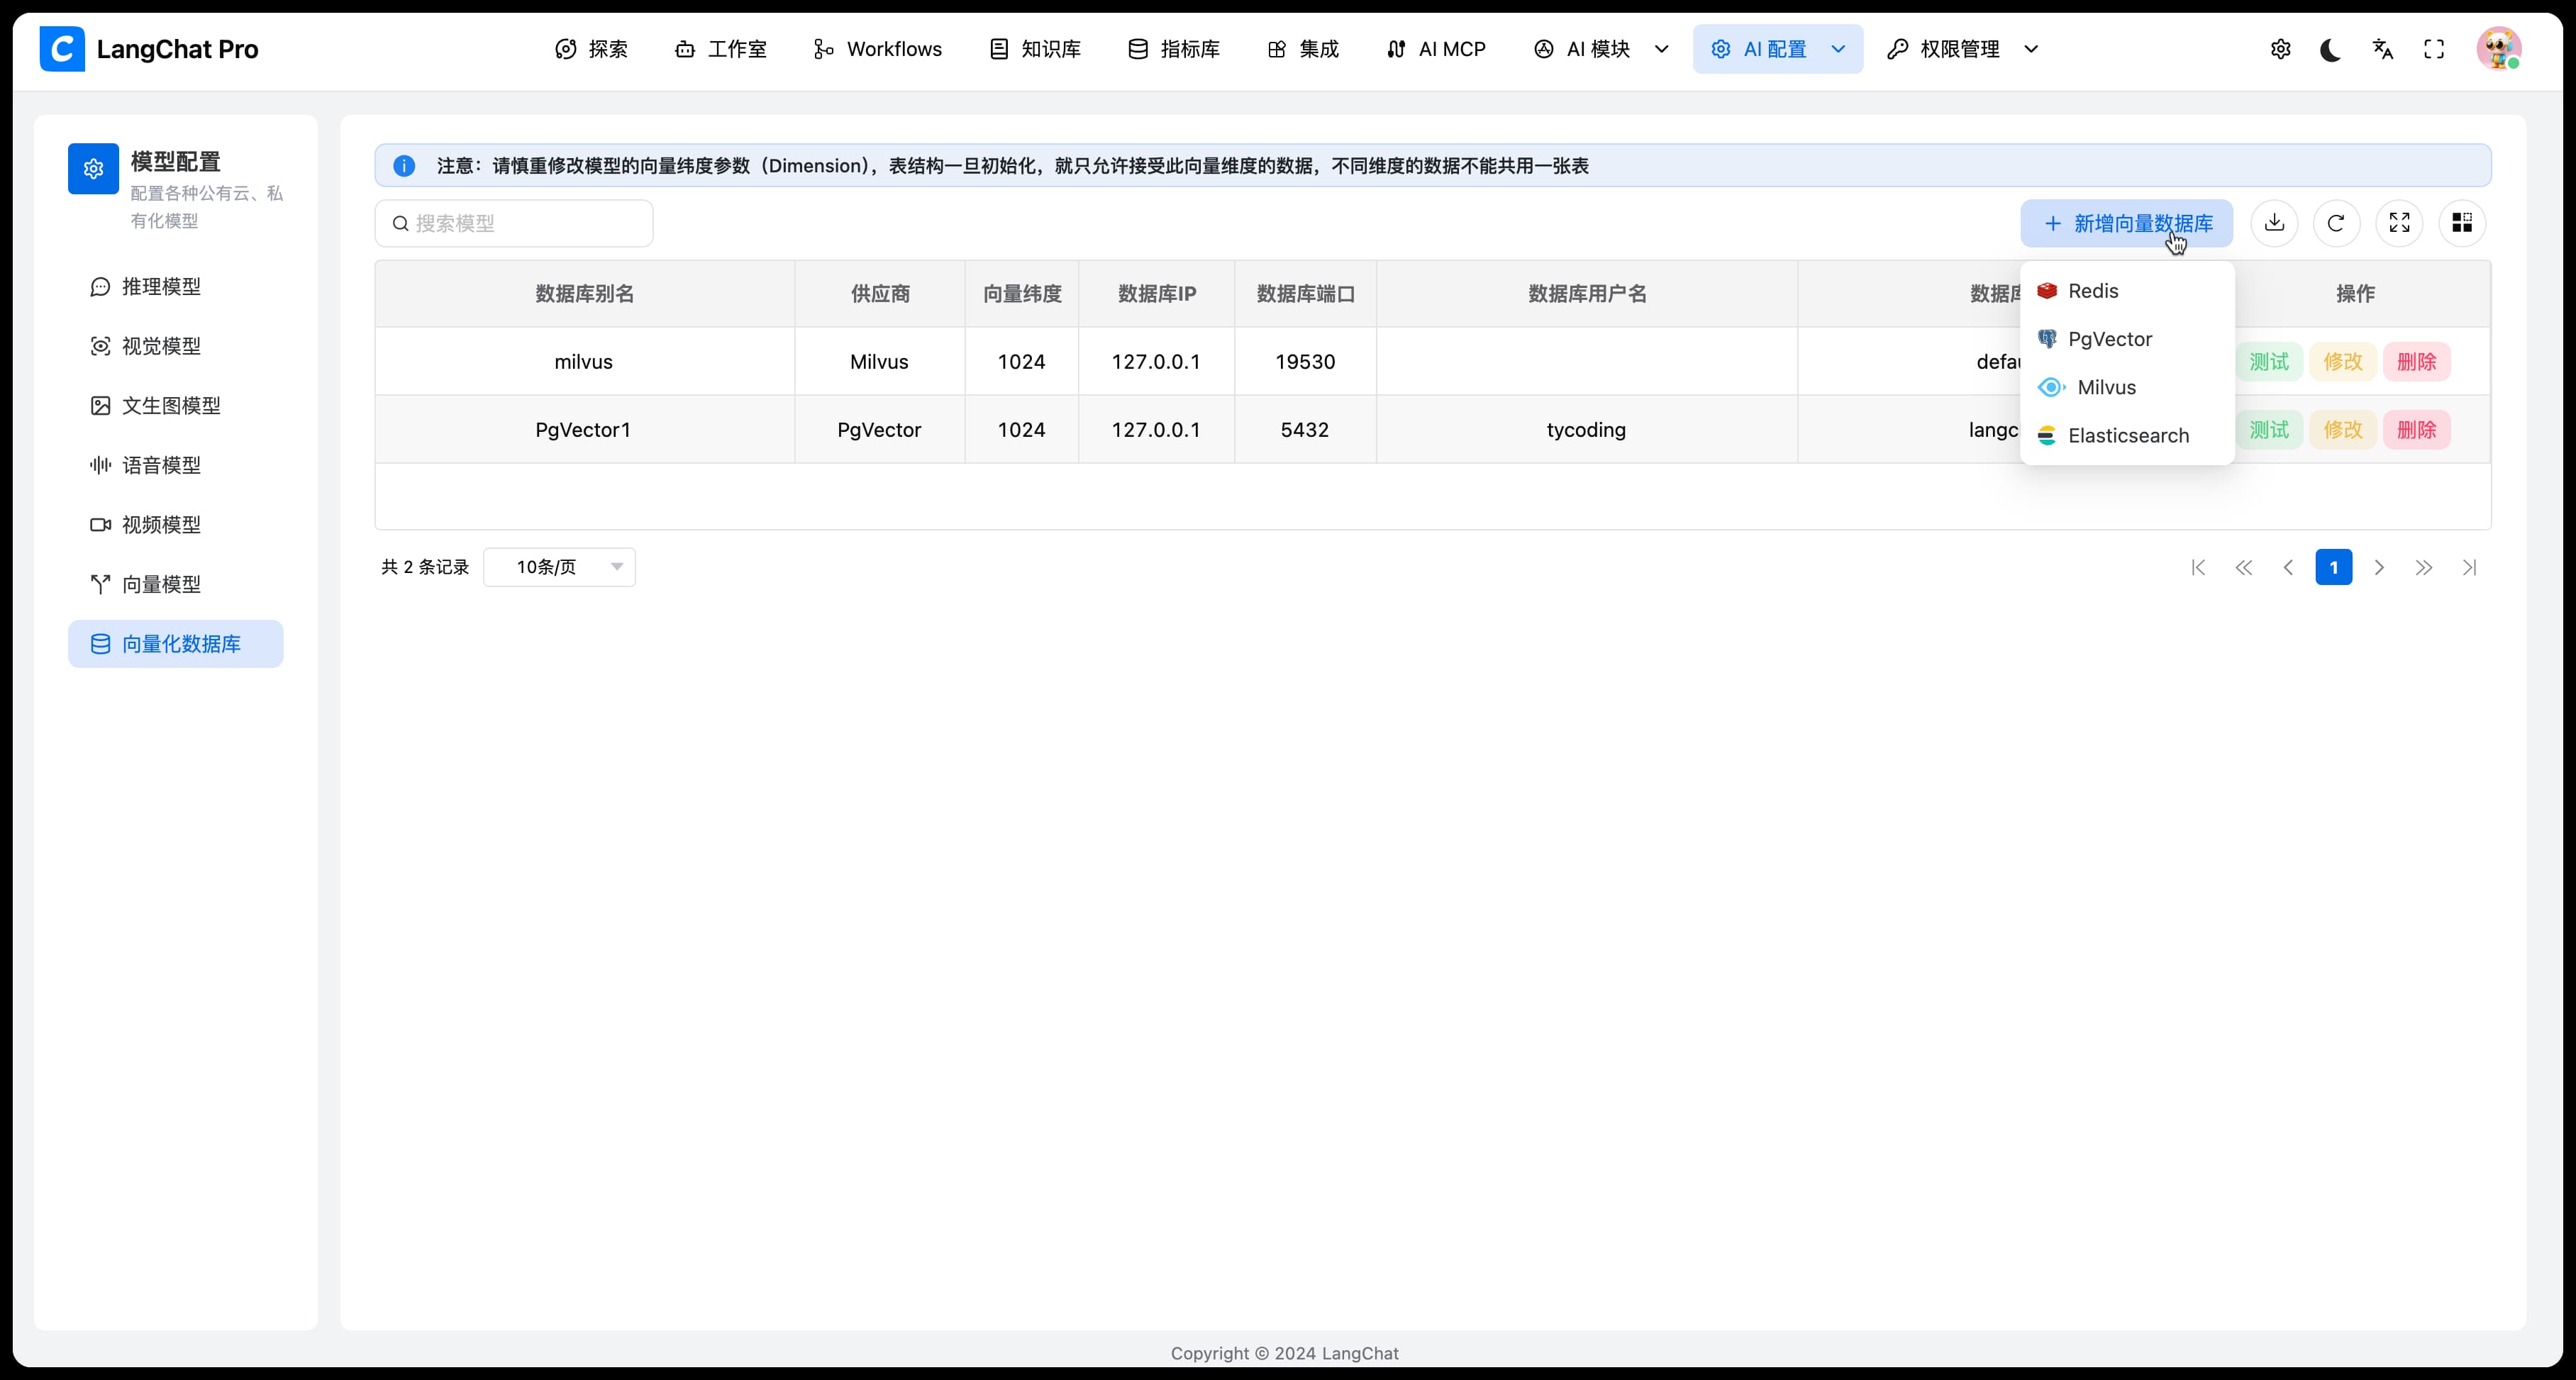Click the refresh table icon button

coord(2336,223)
